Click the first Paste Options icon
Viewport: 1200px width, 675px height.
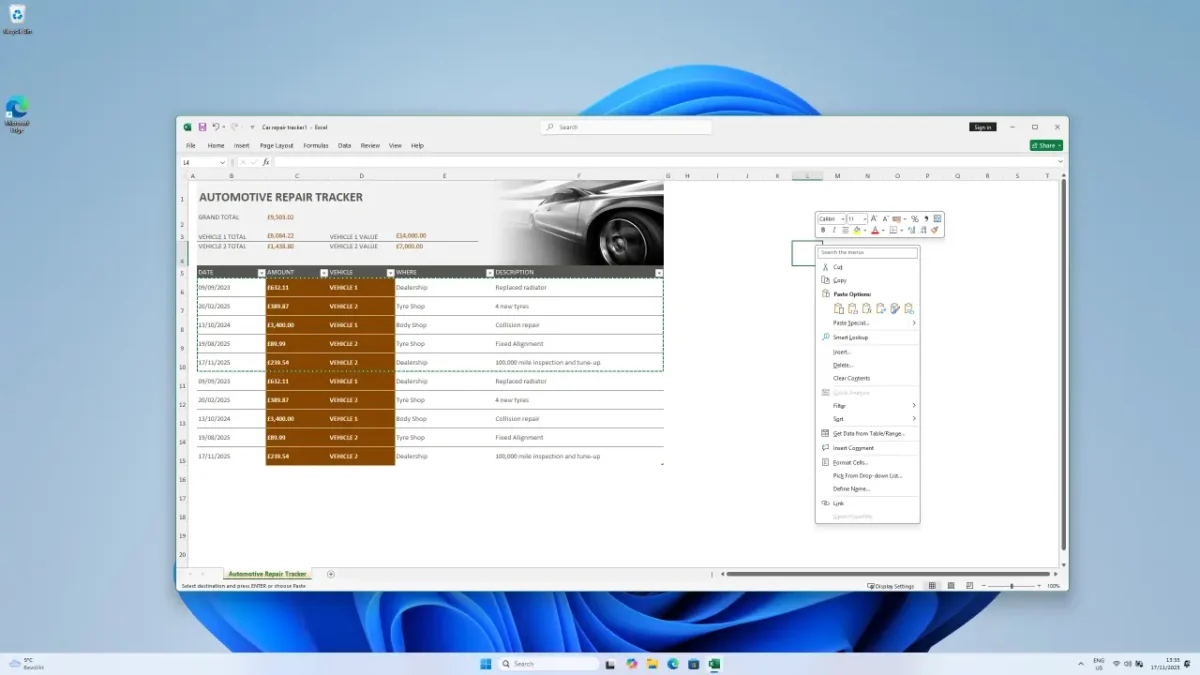pyautogui.click(x=838, y=309)
